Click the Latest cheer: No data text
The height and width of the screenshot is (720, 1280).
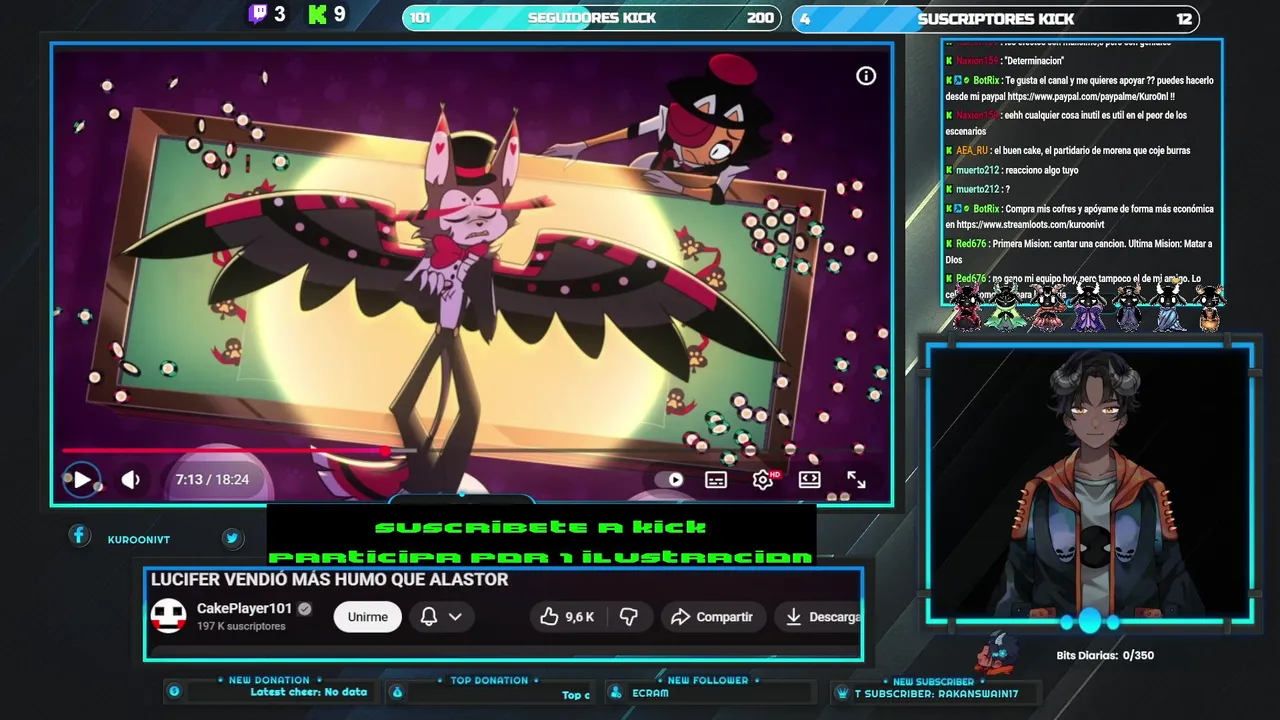click(309, 692)
